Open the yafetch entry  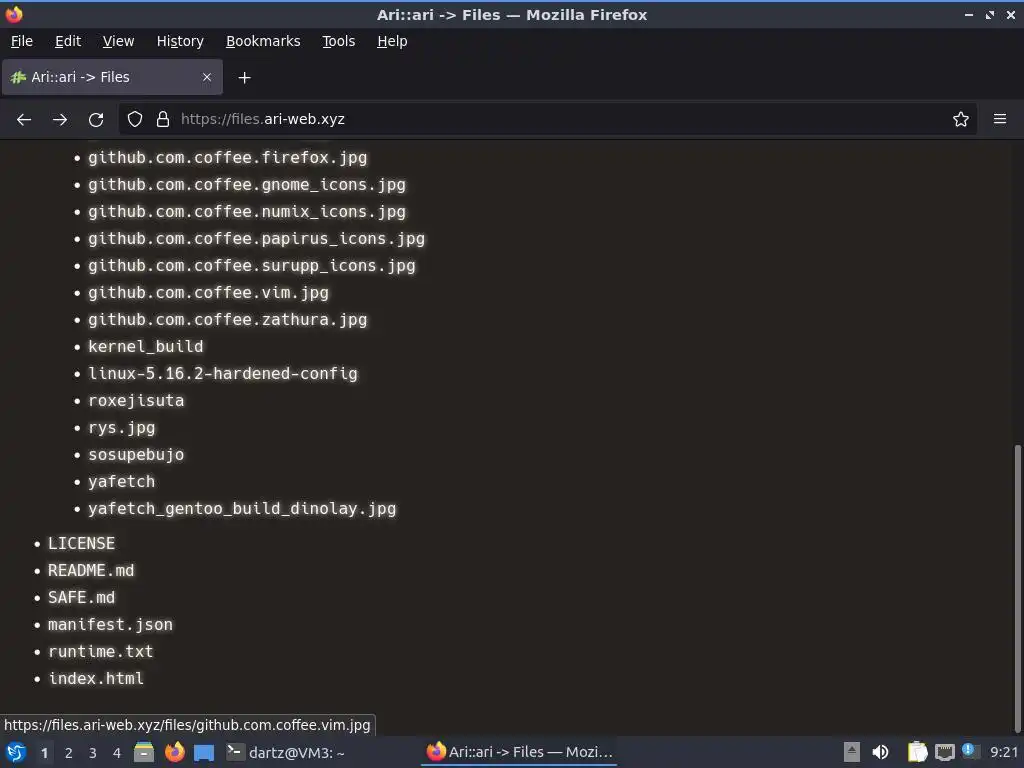point(121,482)
